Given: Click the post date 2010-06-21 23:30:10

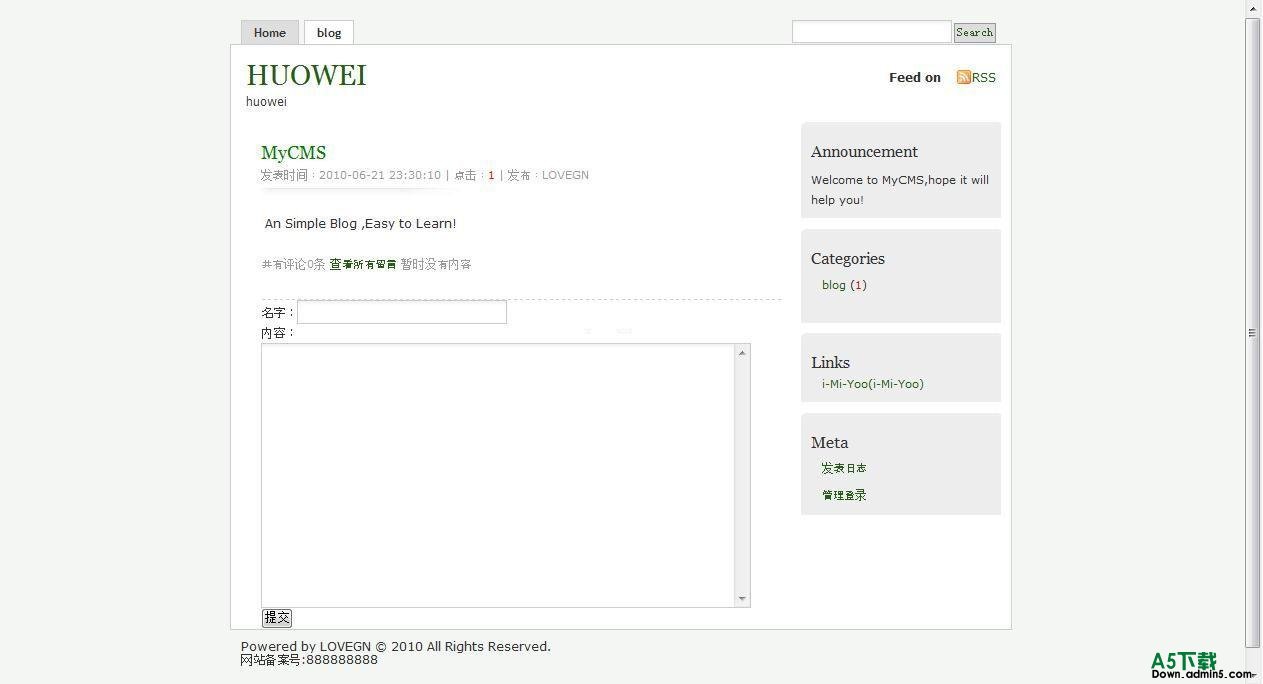Looking at the screenshot, I should point(380,175).
